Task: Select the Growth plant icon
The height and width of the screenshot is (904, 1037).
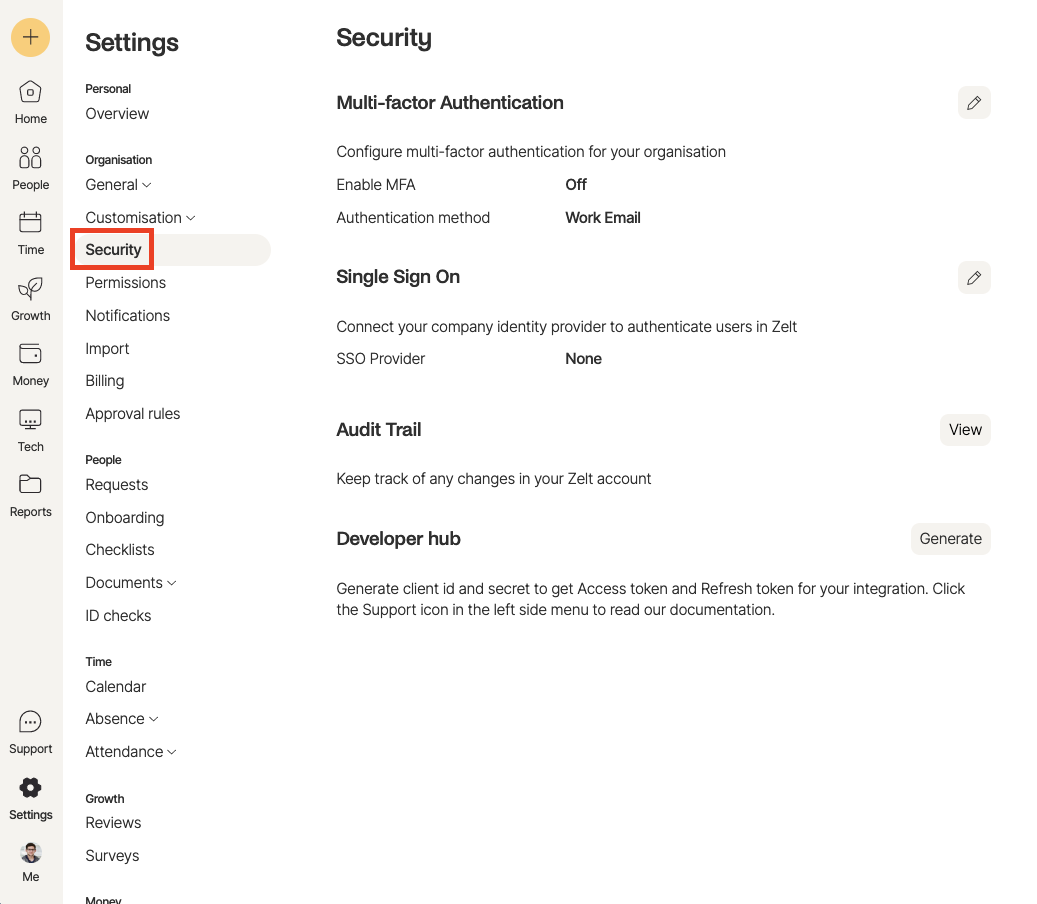Action: [x=30, y=288]
